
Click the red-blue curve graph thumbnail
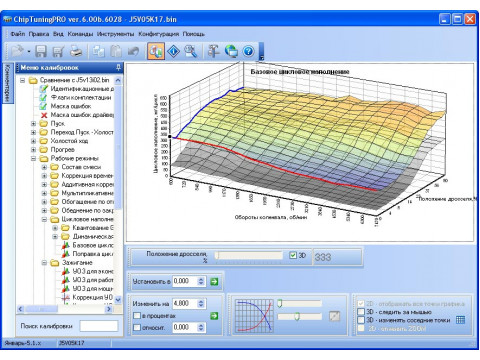click(254, 316)
